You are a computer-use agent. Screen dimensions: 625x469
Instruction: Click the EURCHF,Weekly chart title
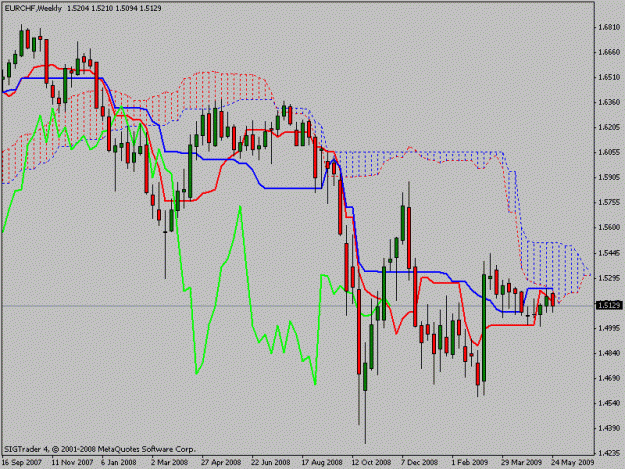[33, 8]
